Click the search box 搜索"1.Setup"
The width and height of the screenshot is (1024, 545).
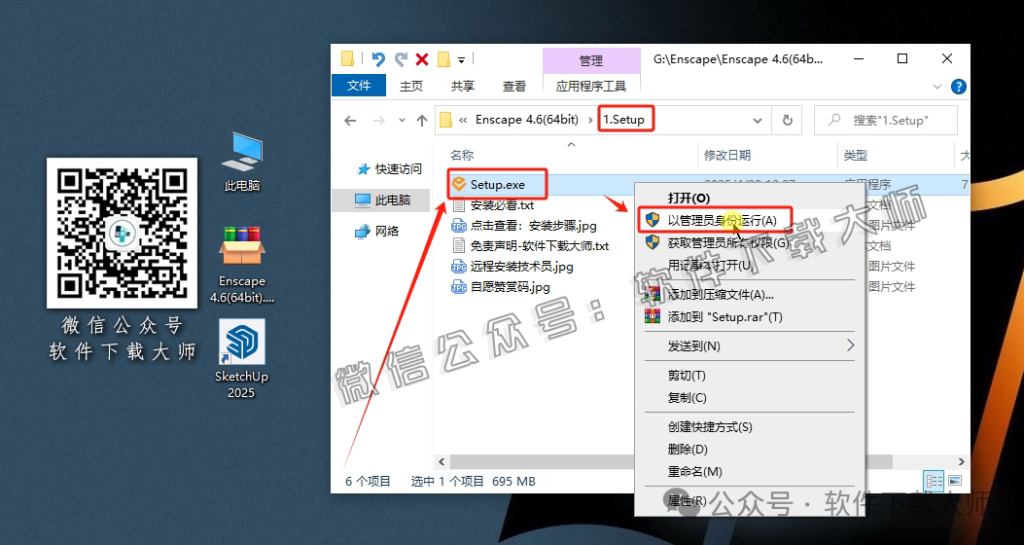click(x=886, y=121)
